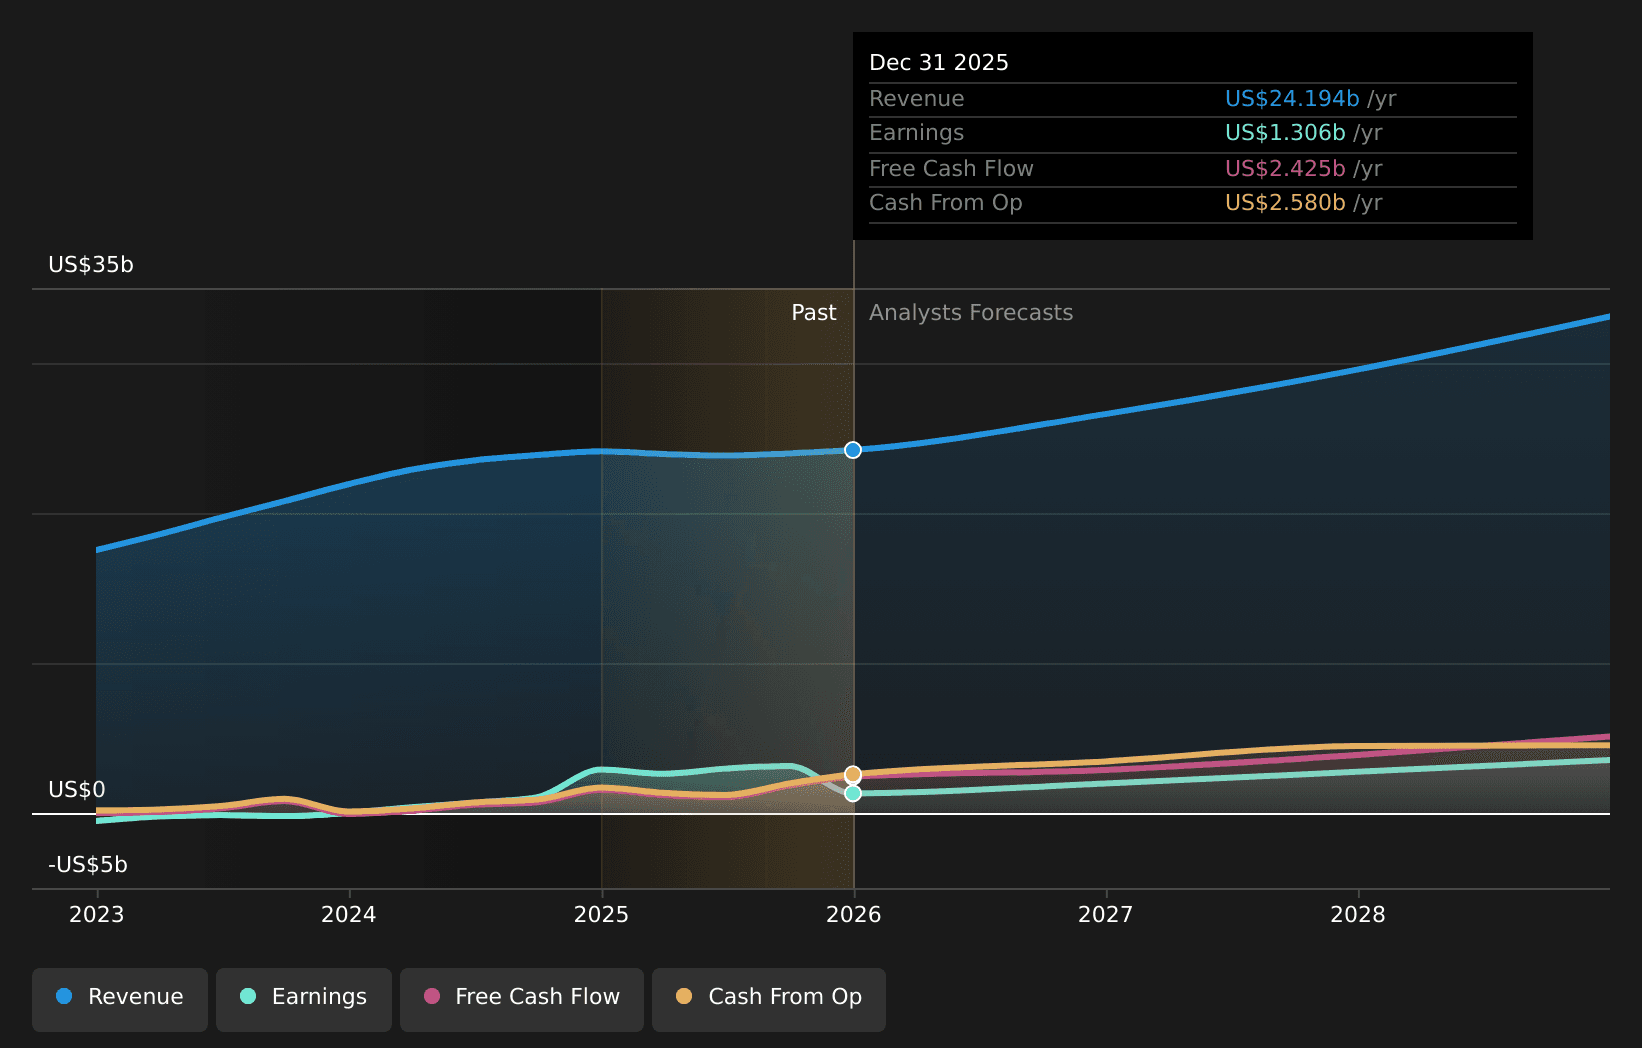Click the 2027 x-axis label
The height and width of the screenshot is (1048, 1642).
point(1106,915)
